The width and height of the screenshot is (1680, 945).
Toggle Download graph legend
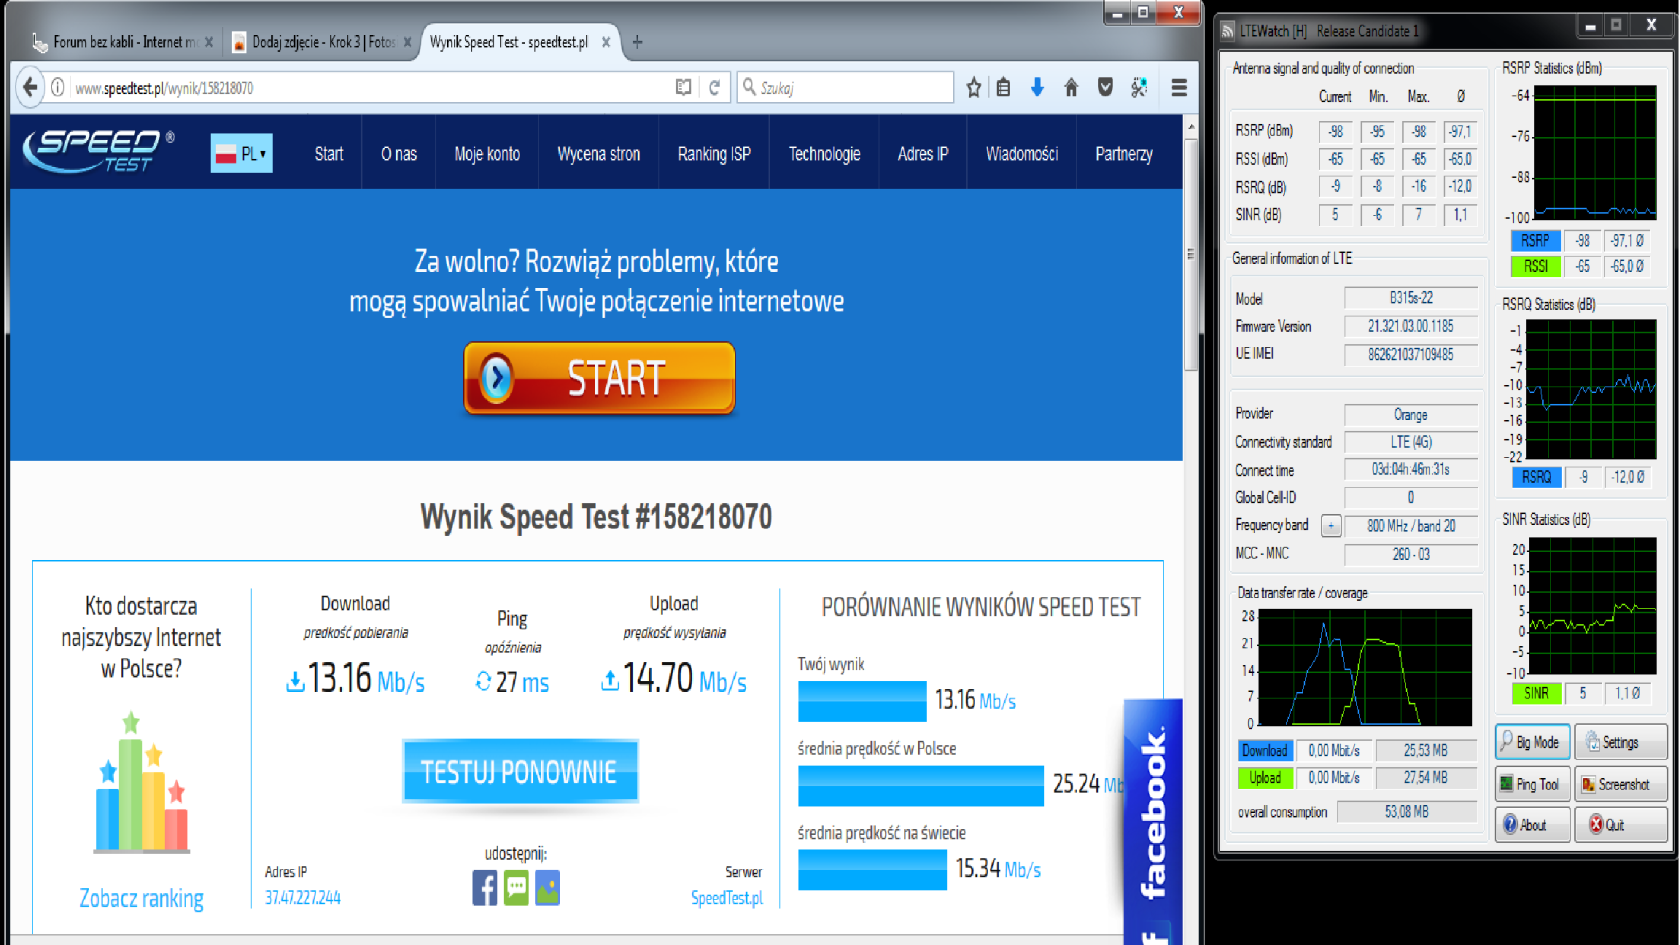(x=1265, y=750)
